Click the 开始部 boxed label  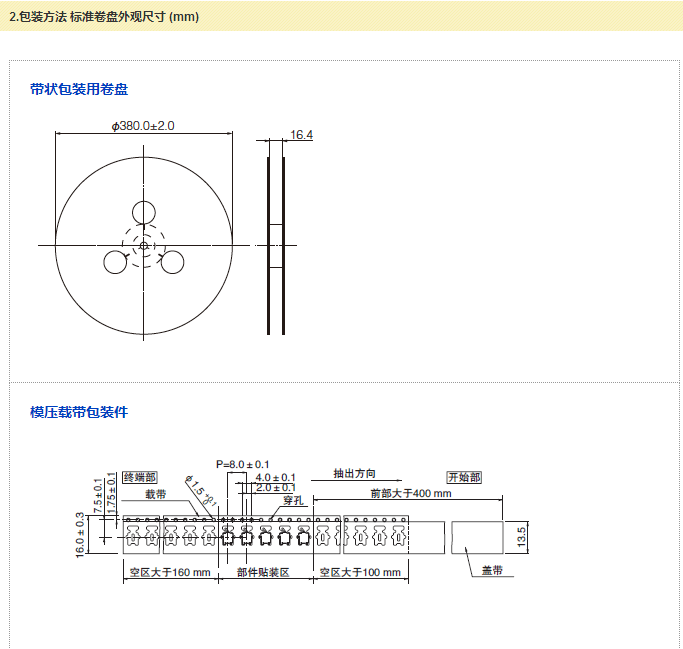tap(464, 477)
